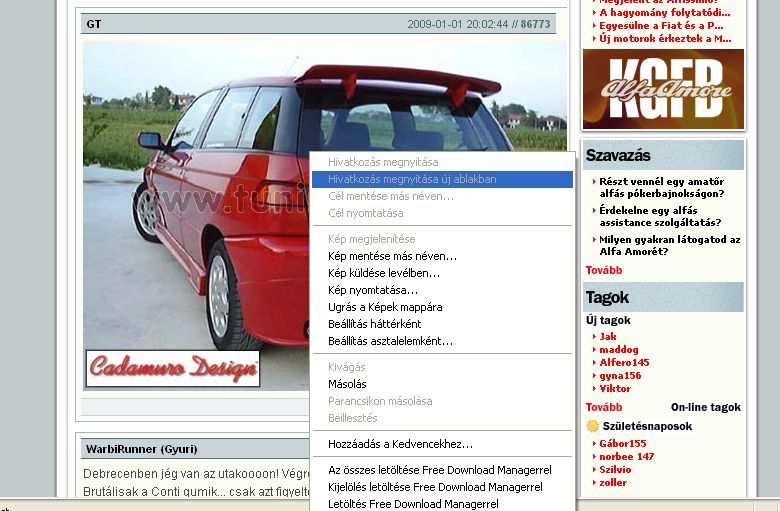The height and width of the screenshot is (511, 780).
Task: Choose 'Beállítás asztalelemként…' option
Action: (x=442, y=341)
